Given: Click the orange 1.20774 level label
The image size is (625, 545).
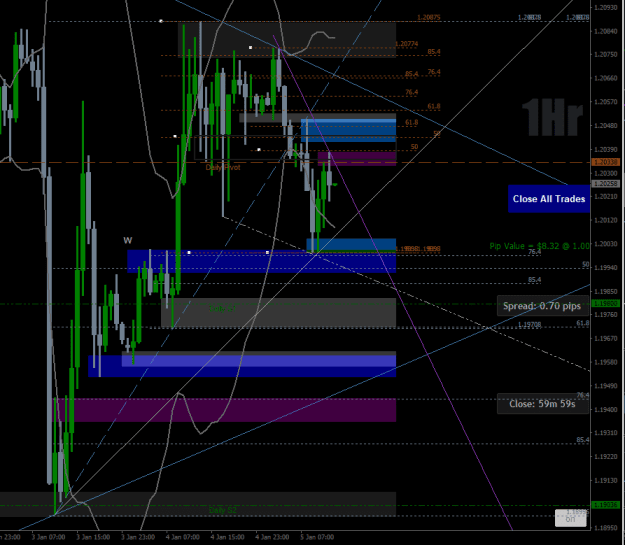Looking at the screenshot, I should 407,44.
